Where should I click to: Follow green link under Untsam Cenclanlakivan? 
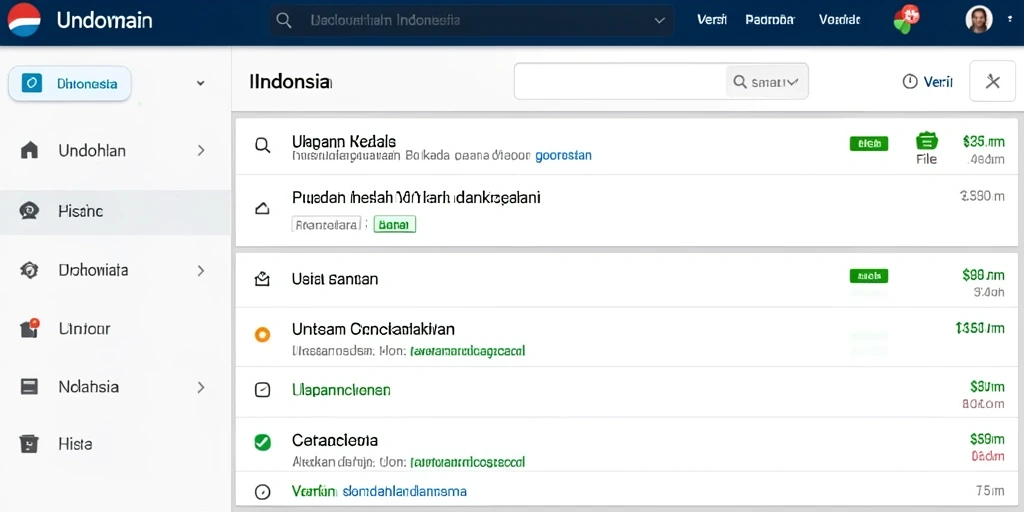467,351
